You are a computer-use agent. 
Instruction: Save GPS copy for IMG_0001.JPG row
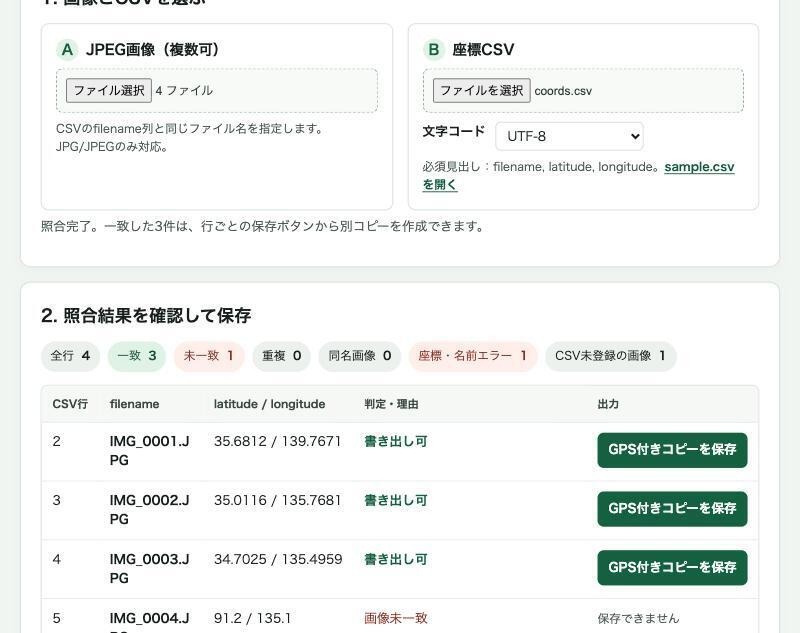pyautogui.click(x=672, y=450)
